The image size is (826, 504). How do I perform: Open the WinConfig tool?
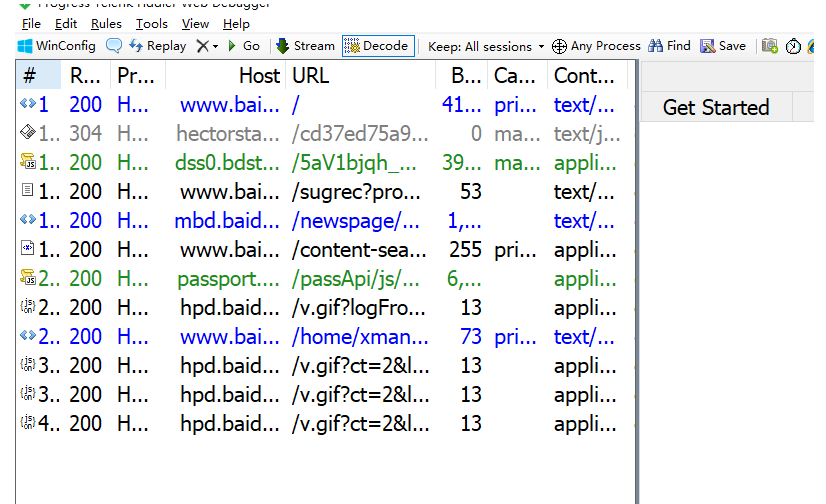(57, 46)
